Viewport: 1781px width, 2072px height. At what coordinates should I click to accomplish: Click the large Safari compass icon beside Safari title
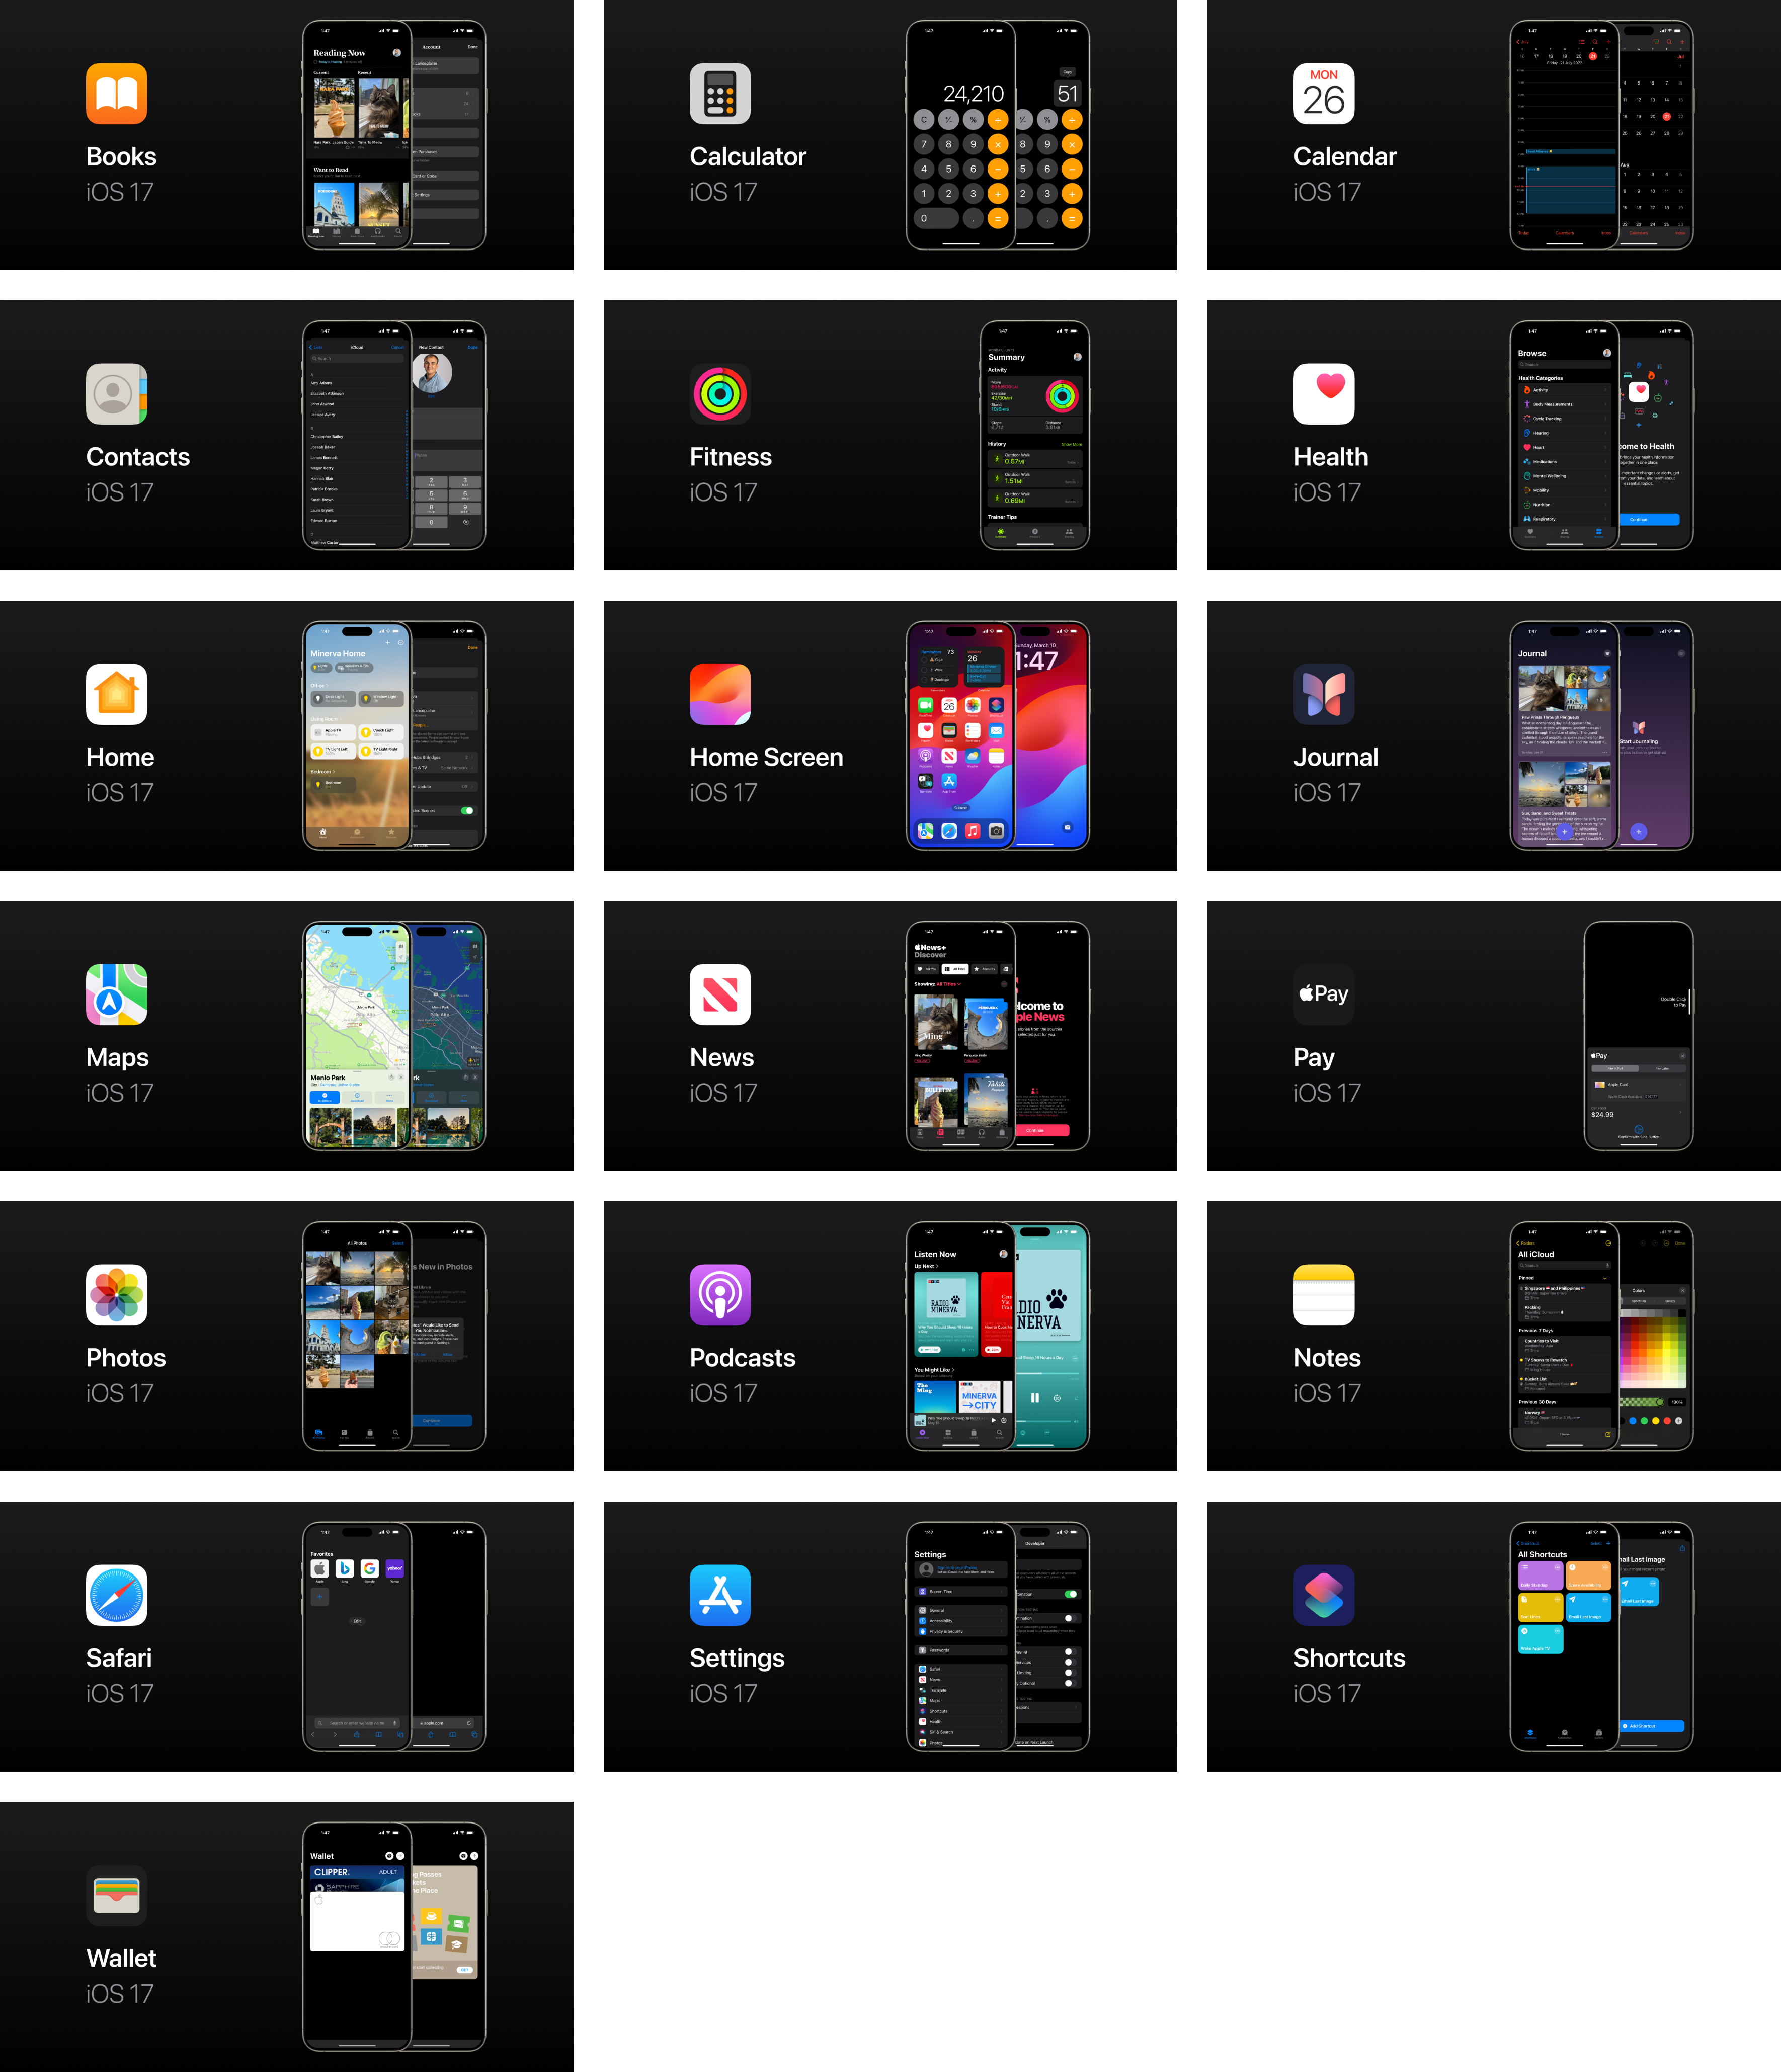(116, 1595)
